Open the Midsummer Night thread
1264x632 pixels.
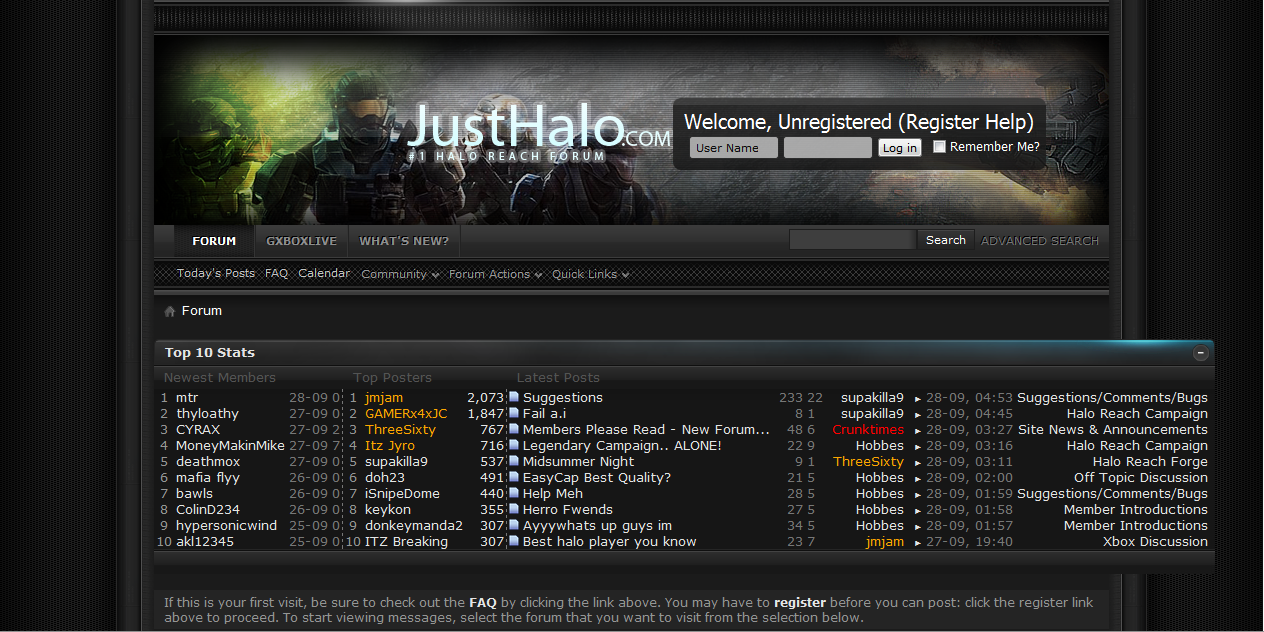click(x=579, y=462)
